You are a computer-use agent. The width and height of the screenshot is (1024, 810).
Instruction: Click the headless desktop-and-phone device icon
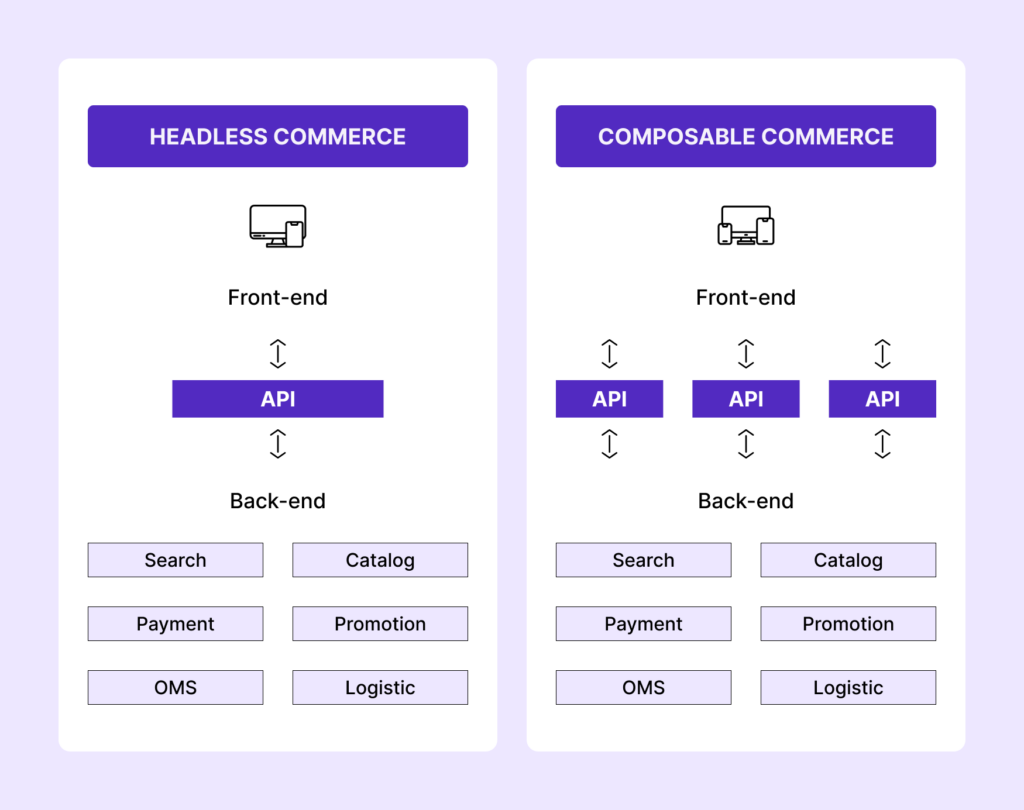[x=278, y=226]
